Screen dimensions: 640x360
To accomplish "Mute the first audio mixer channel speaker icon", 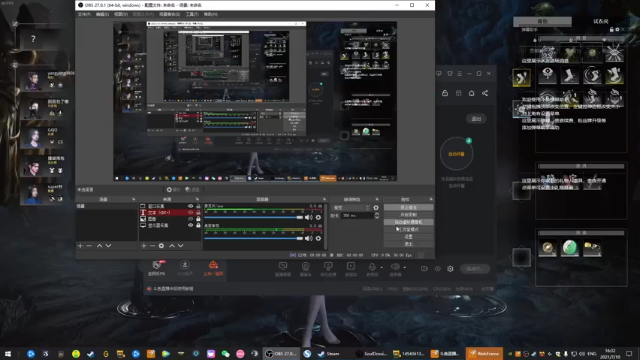I will [308, 218].
